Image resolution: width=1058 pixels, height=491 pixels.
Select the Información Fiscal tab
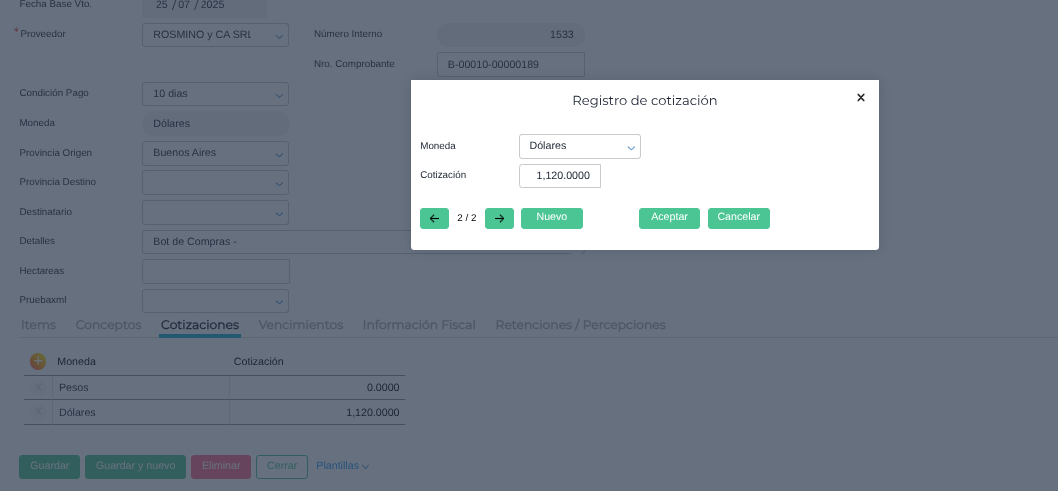click(418, 325)
